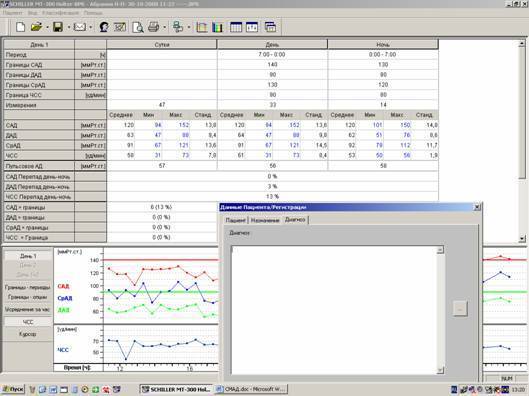The image size is (529, 396).
Task: Expand the dropdown arrow beside the printer icon
Action: (x=165, y=27)
